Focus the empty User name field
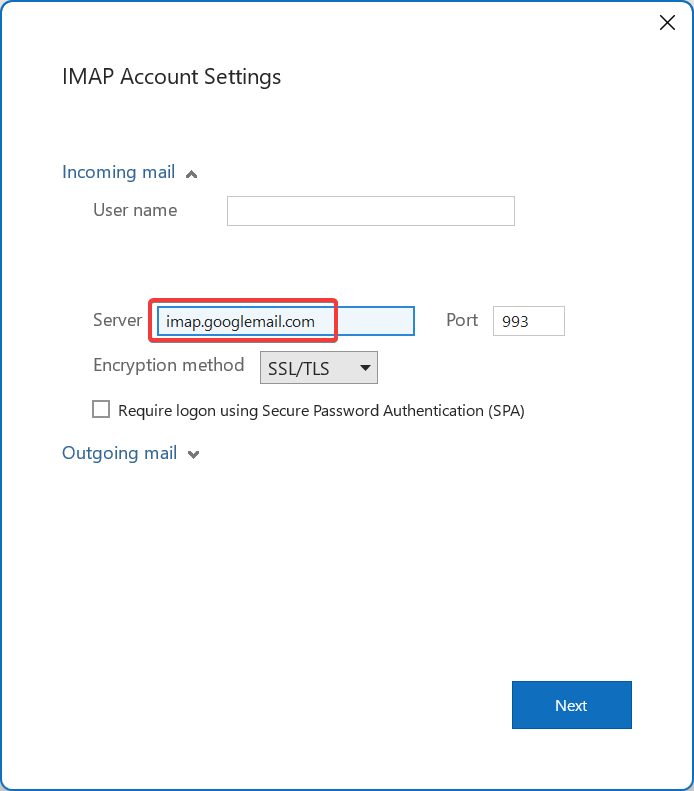The height and width of the screenshot is (791, 694). (371, 211)
